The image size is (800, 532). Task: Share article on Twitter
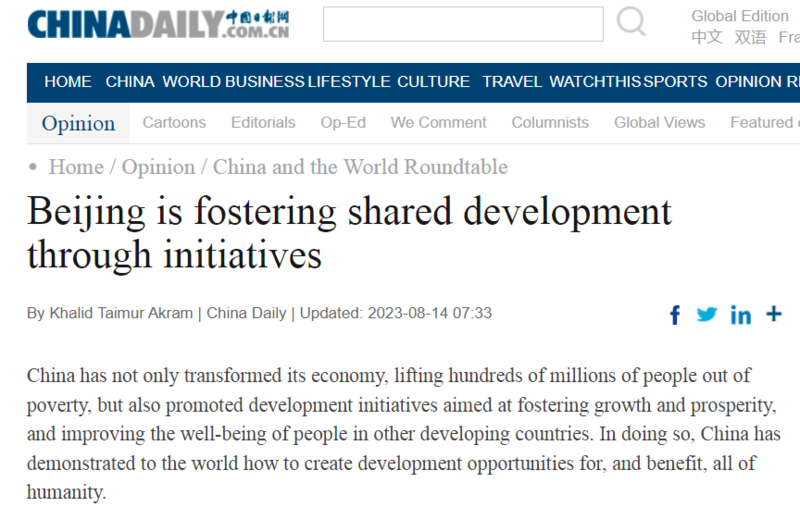tap(707, 315)
